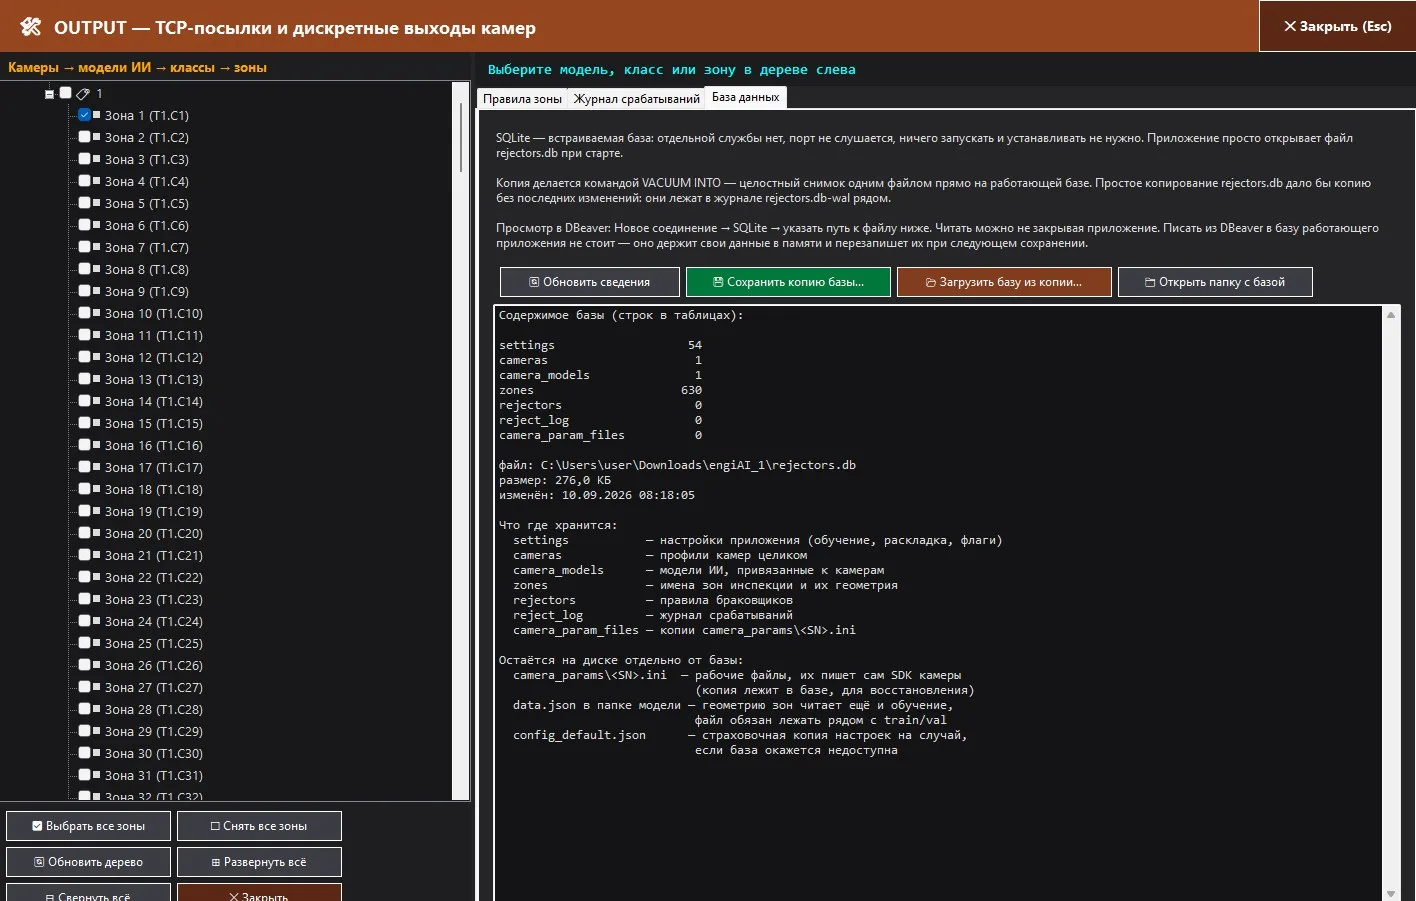Click the tag icon of class 1

tap(83, 94)
